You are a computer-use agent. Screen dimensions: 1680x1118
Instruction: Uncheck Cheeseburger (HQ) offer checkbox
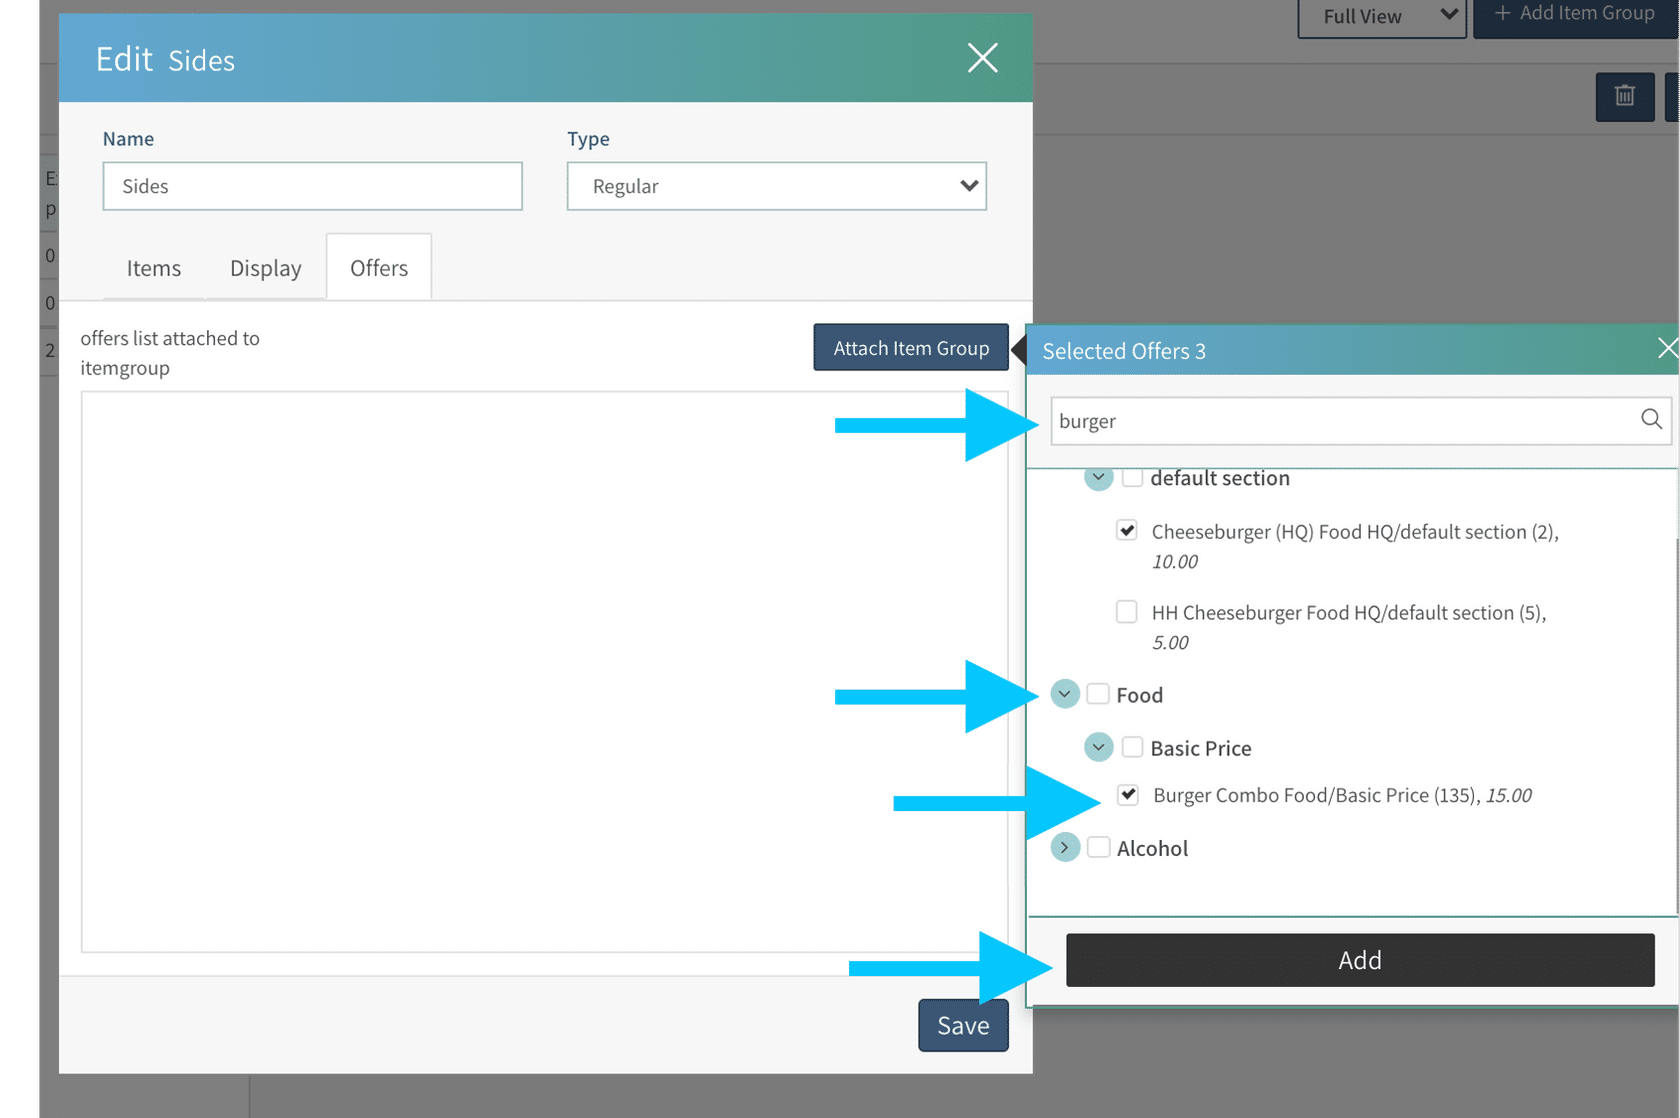[x=1127, y=531]
